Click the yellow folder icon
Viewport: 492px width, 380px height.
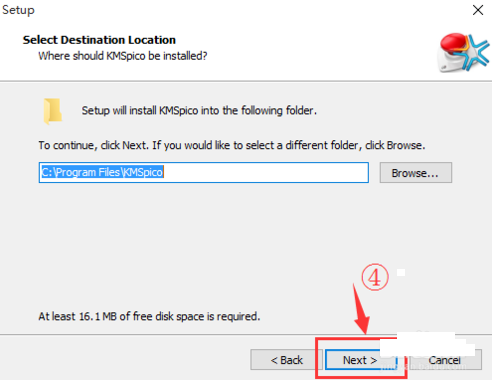[x=53, y=111]
